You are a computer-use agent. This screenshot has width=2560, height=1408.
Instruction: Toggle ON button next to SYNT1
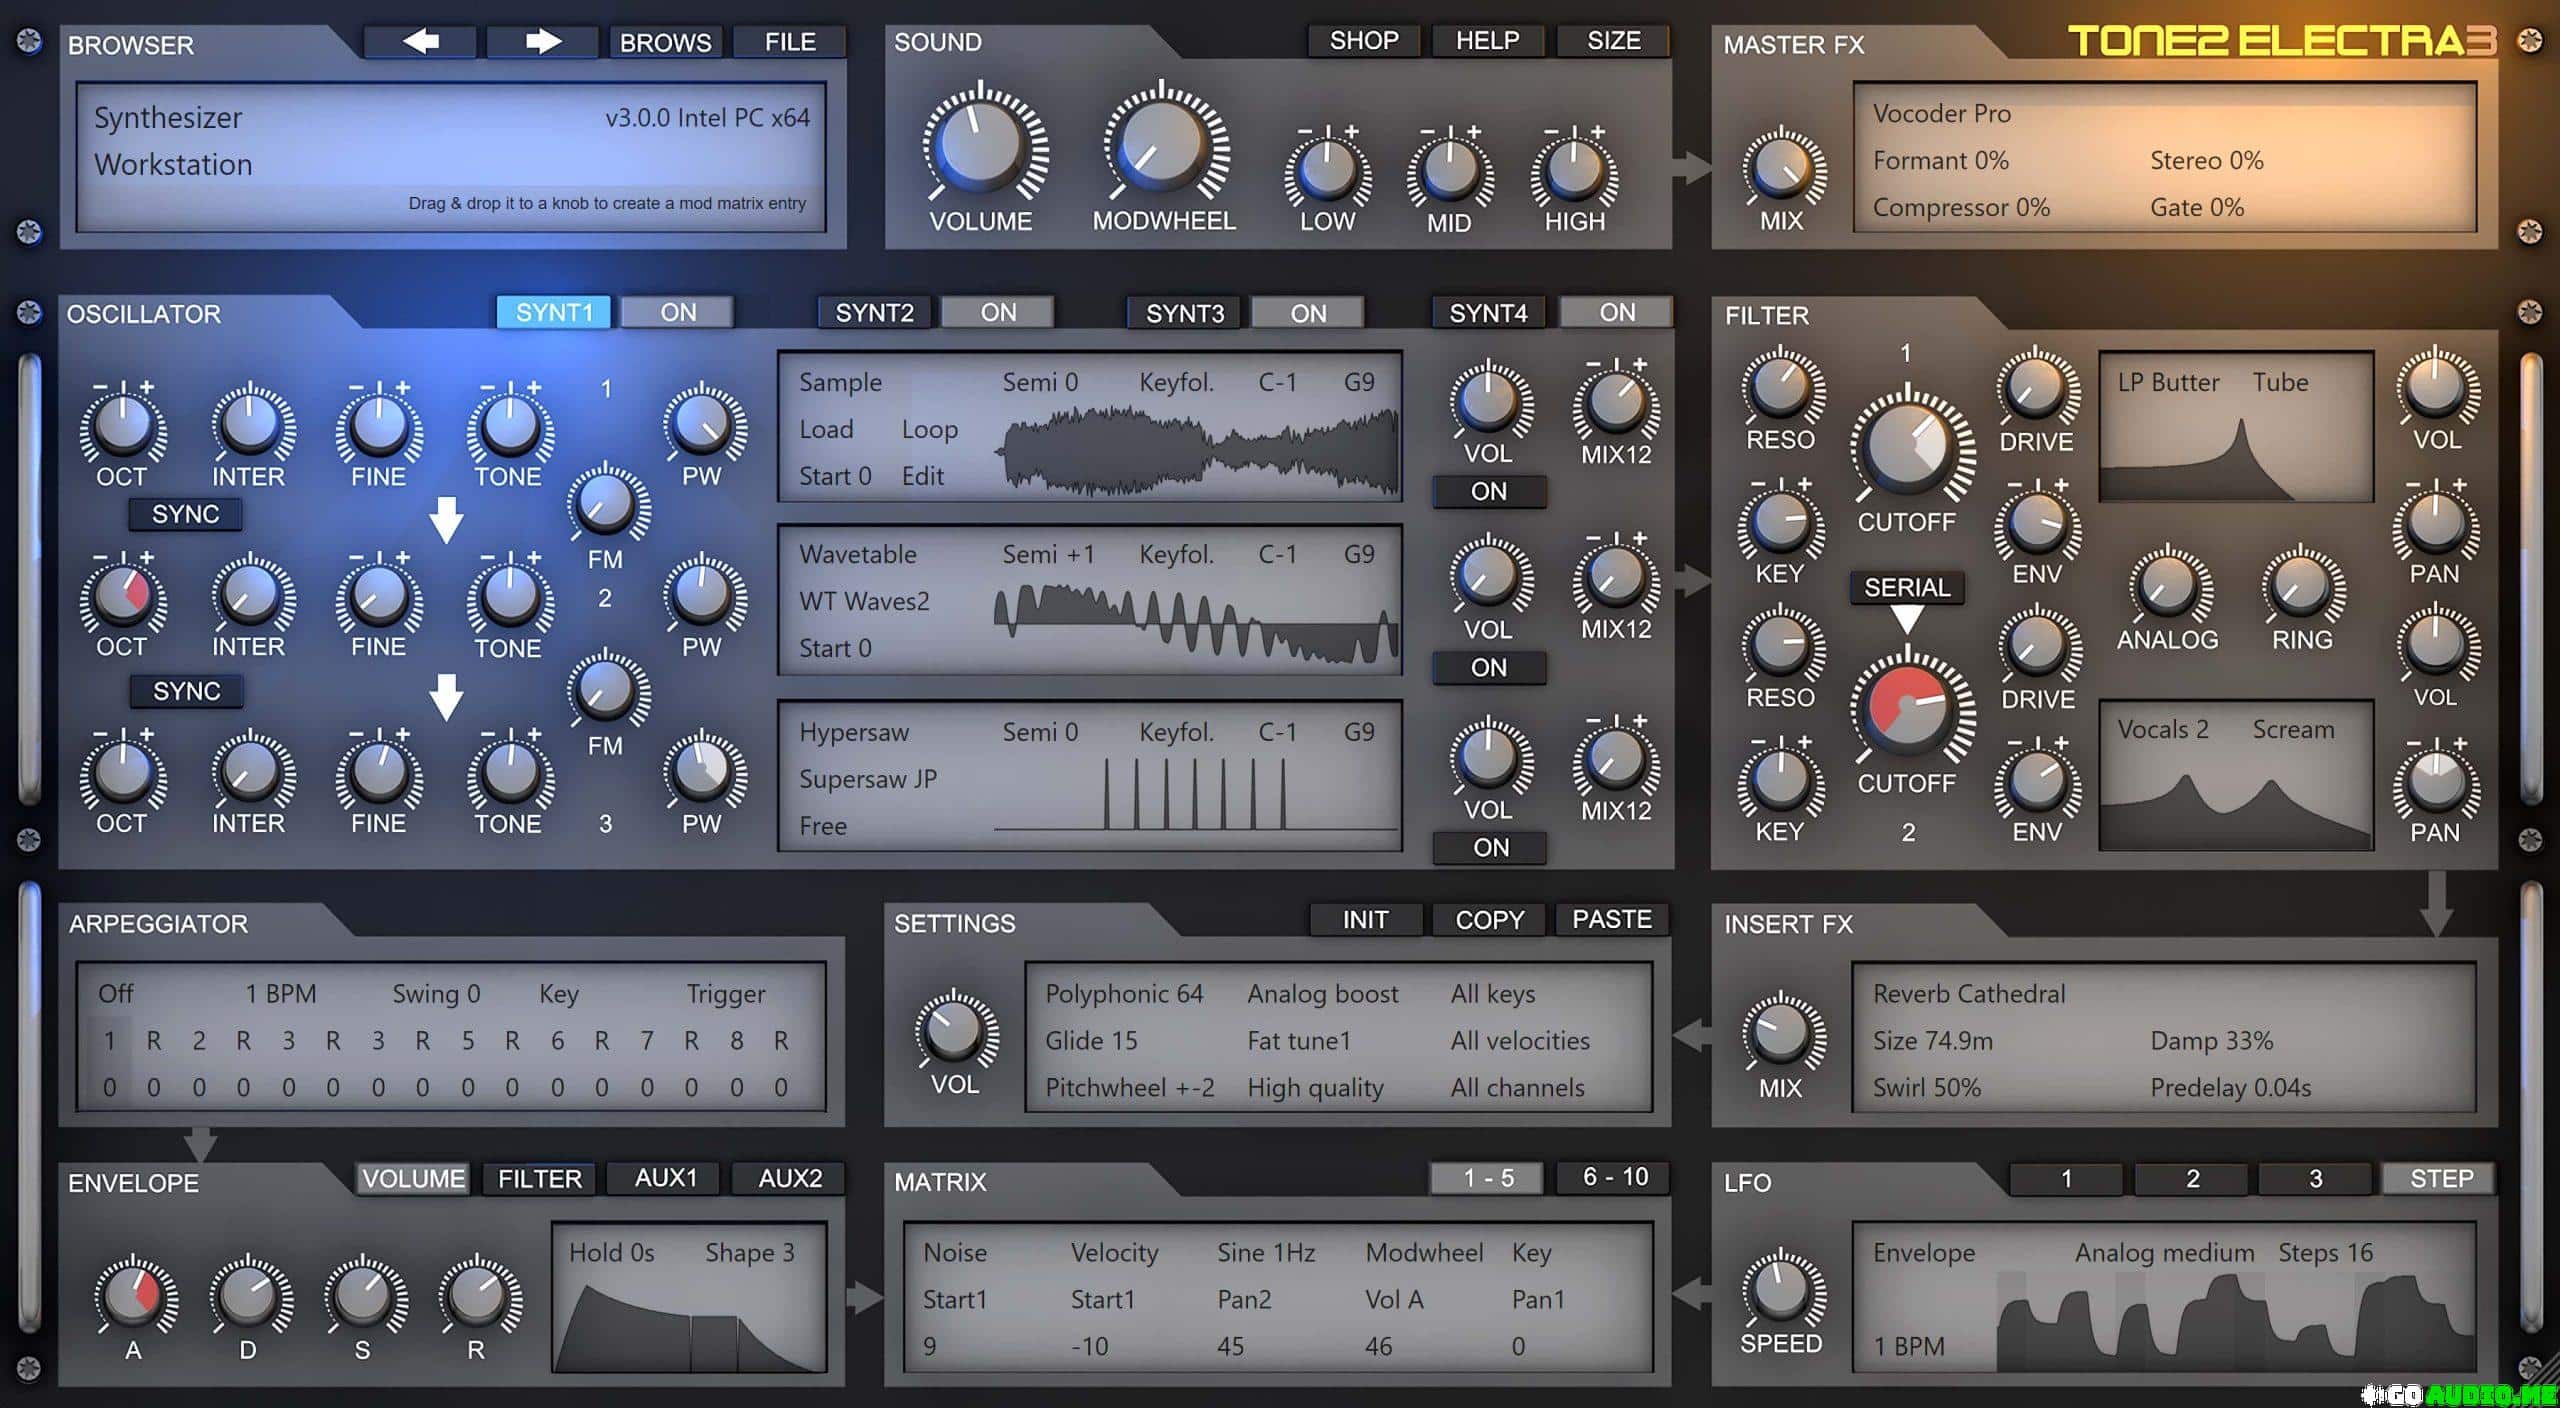[x=678, y=312]
